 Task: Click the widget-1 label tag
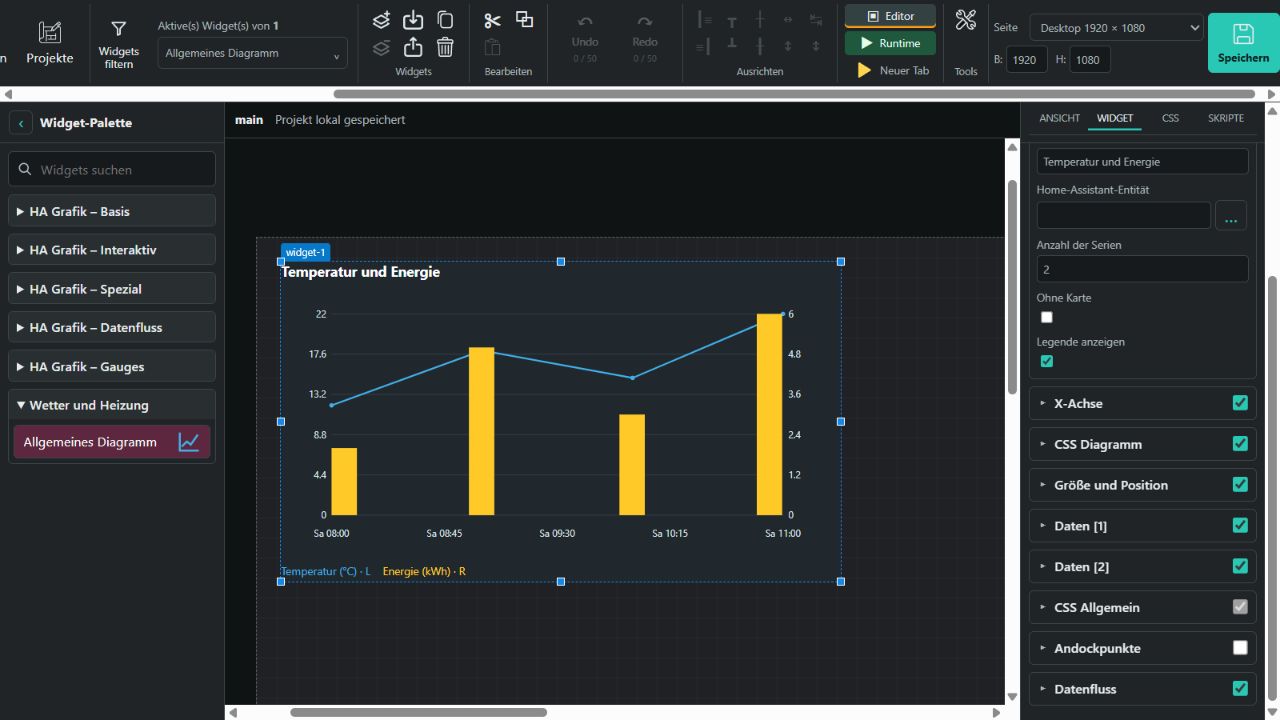305,252
